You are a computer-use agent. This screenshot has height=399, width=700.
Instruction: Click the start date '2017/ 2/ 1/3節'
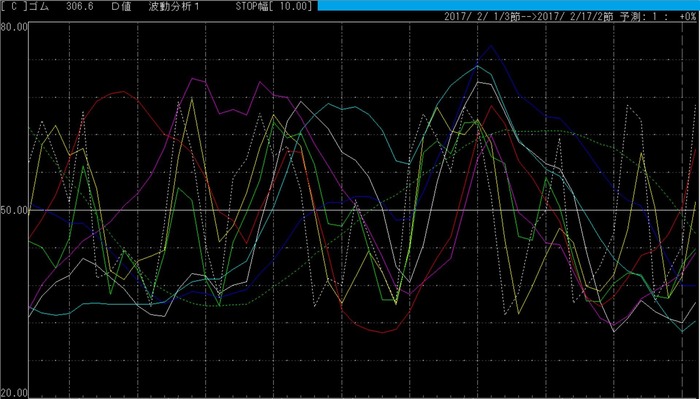[482, 17]
